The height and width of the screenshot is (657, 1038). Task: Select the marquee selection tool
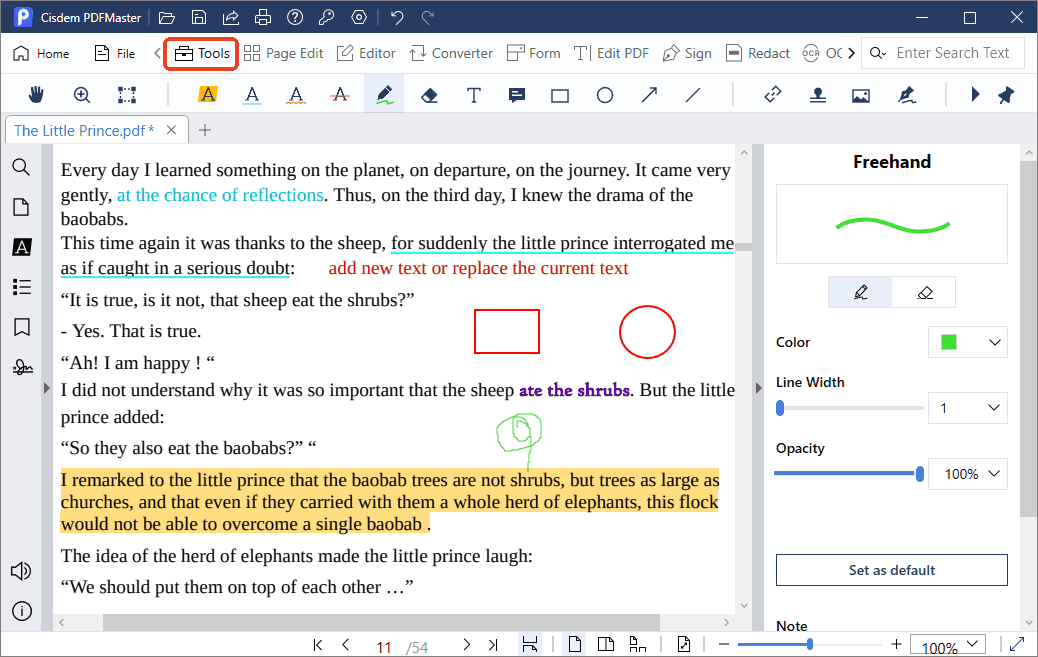click(127, 95)
